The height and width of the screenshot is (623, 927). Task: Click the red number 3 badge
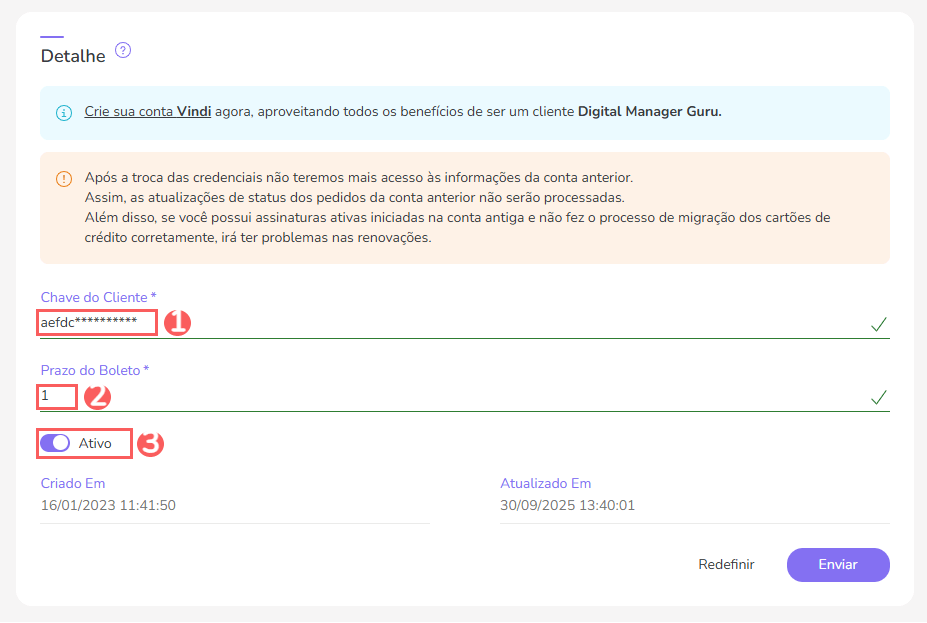click(x=150, y=444)
